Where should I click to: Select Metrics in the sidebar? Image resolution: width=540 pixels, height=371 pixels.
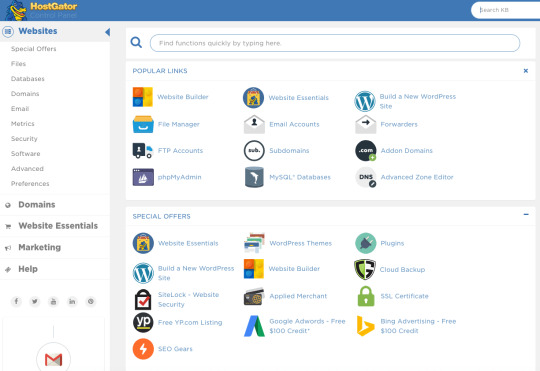point(22,124)
